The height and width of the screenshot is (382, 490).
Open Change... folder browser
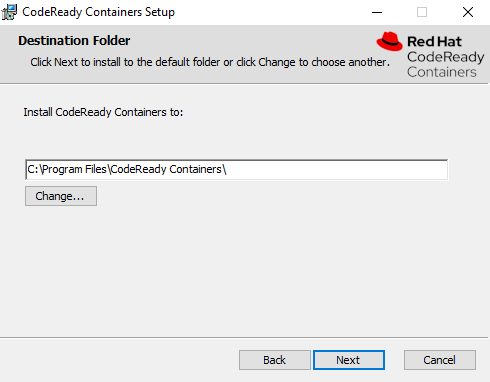click(61, 196)
